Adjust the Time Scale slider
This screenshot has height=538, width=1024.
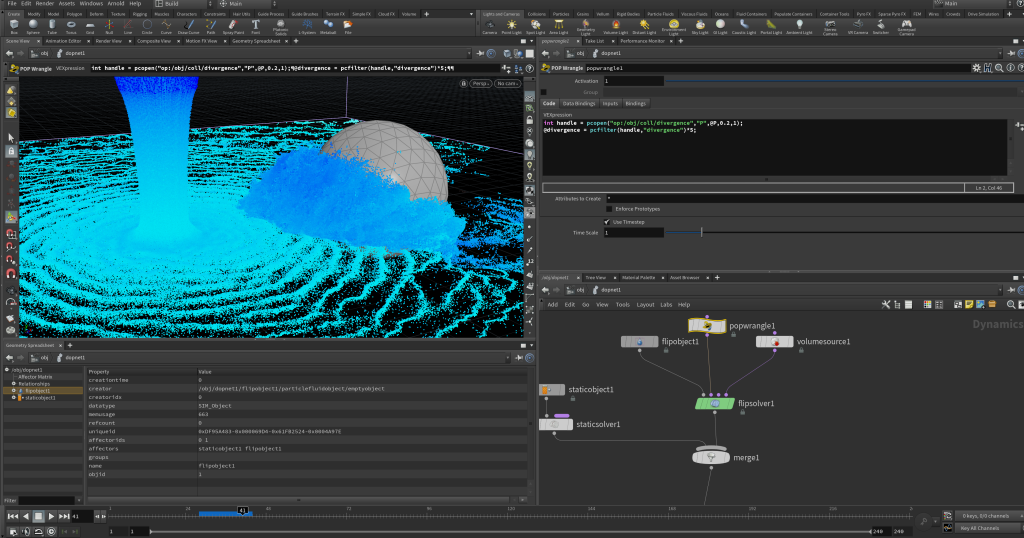pyautogui.click(x=702, y=232)
